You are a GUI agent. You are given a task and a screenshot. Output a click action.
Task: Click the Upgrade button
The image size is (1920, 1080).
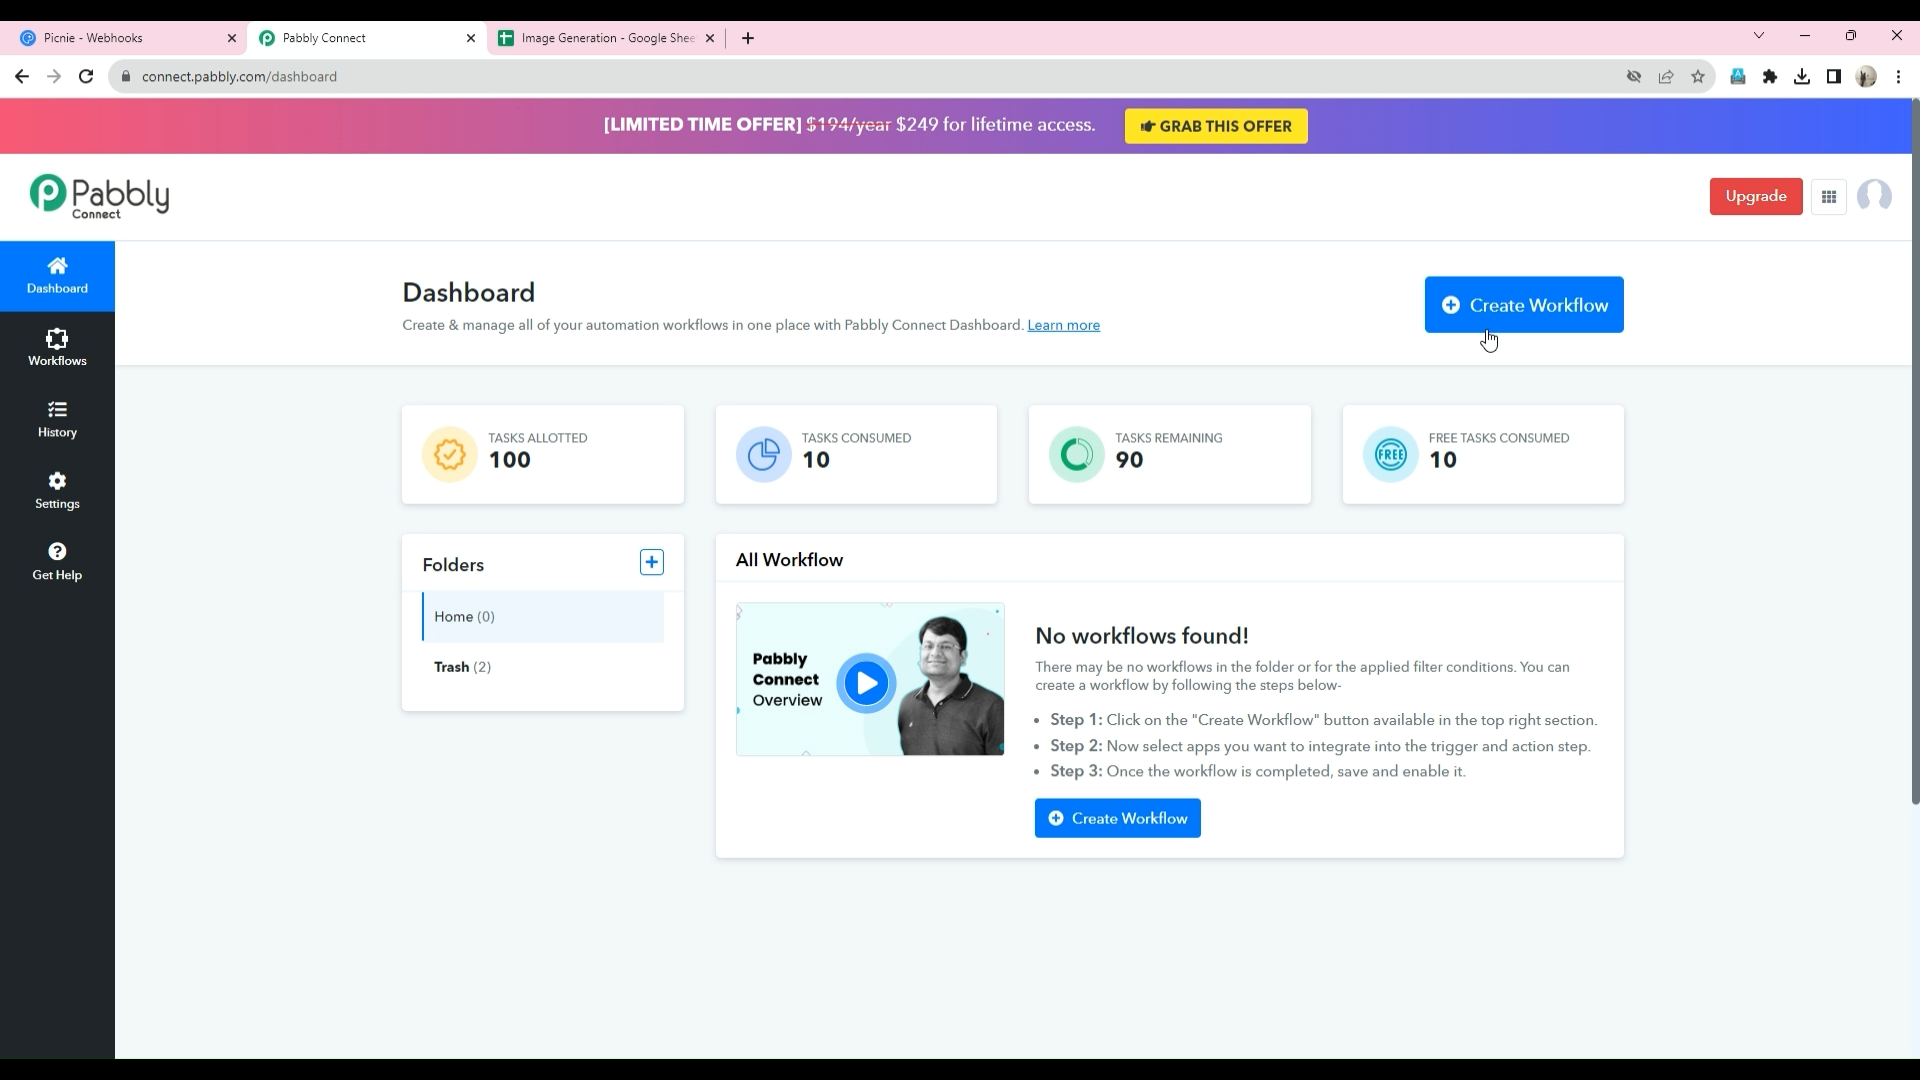pyautogui.click(x=1755, y=196)
